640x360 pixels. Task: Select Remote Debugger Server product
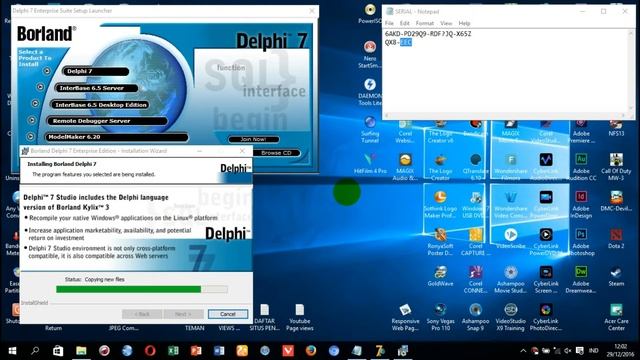(x=107, y=121)
